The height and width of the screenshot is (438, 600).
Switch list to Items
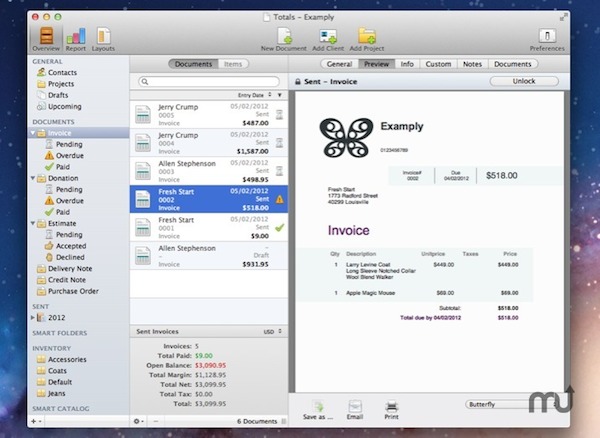(x=233, y=64)
